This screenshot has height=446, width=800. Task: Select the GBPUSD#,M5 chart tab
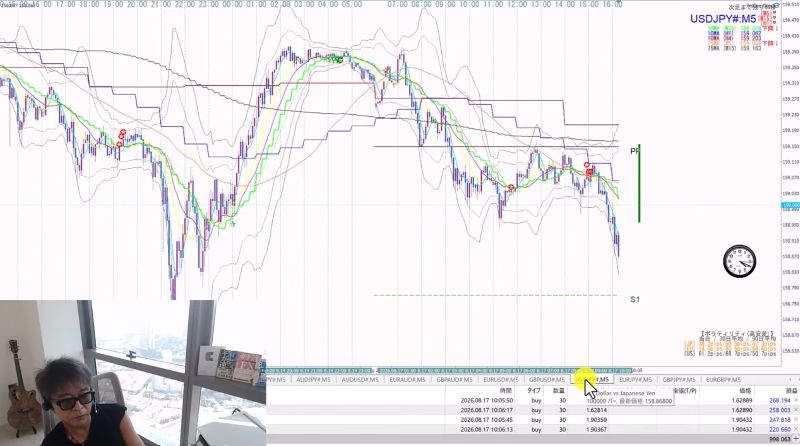pyautogui.click(x=546, y=380)
